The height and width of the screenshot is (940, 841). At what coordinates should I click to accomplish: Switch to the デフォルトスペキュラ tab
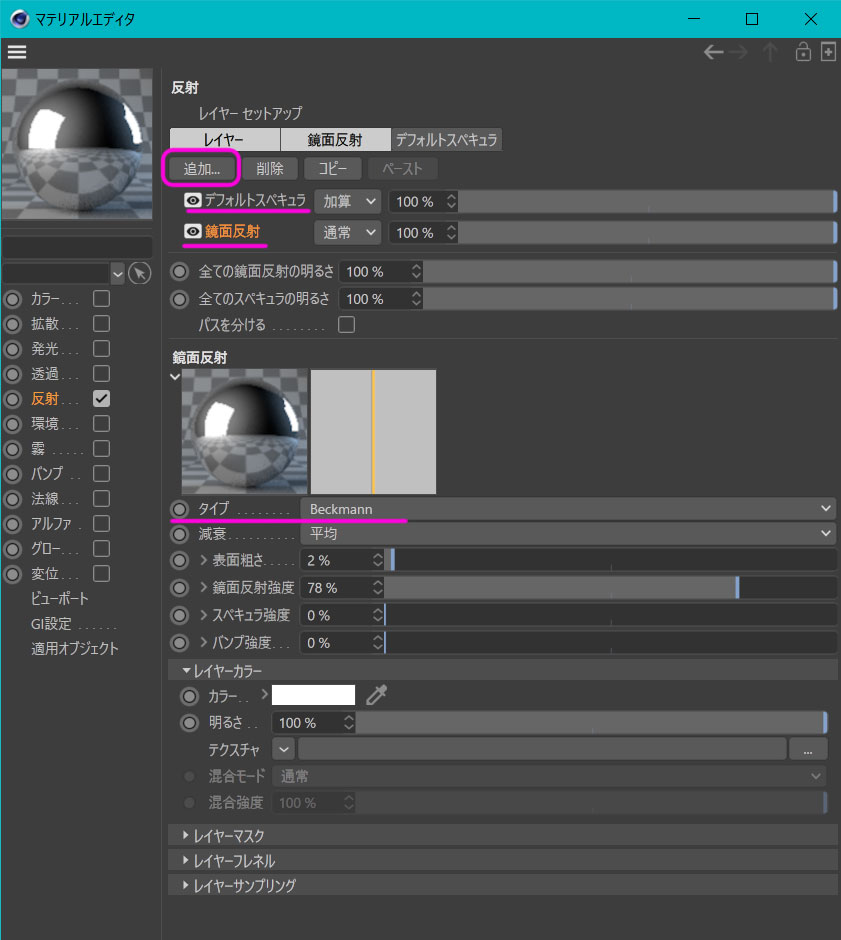[446, 140]
